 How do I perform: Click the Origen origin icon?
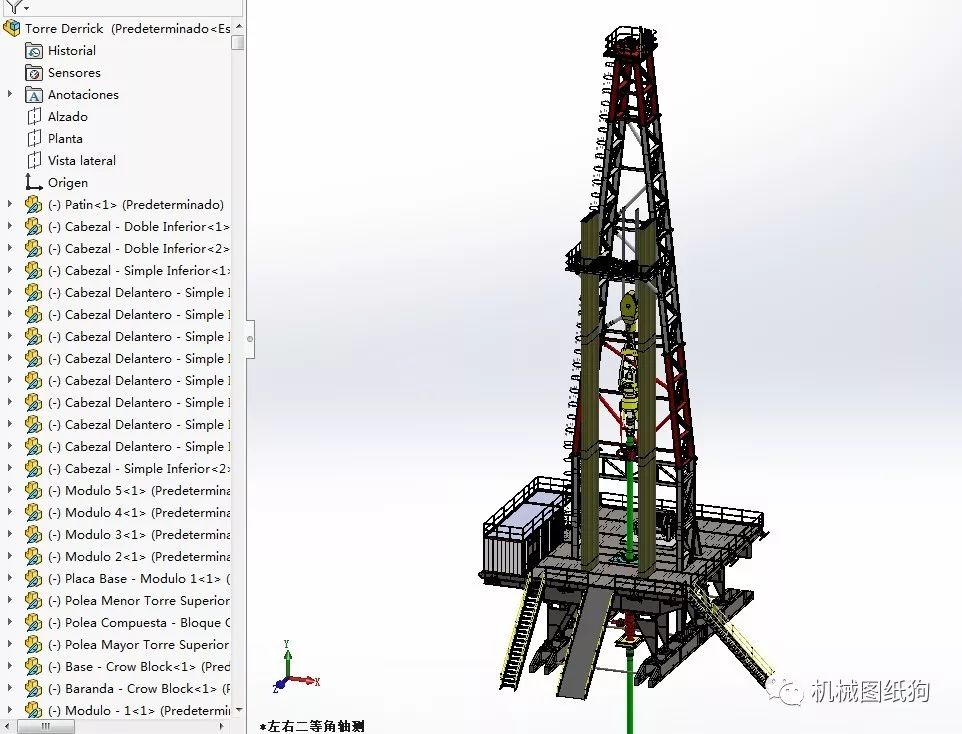pyautogui.click(x=33, y=182)
